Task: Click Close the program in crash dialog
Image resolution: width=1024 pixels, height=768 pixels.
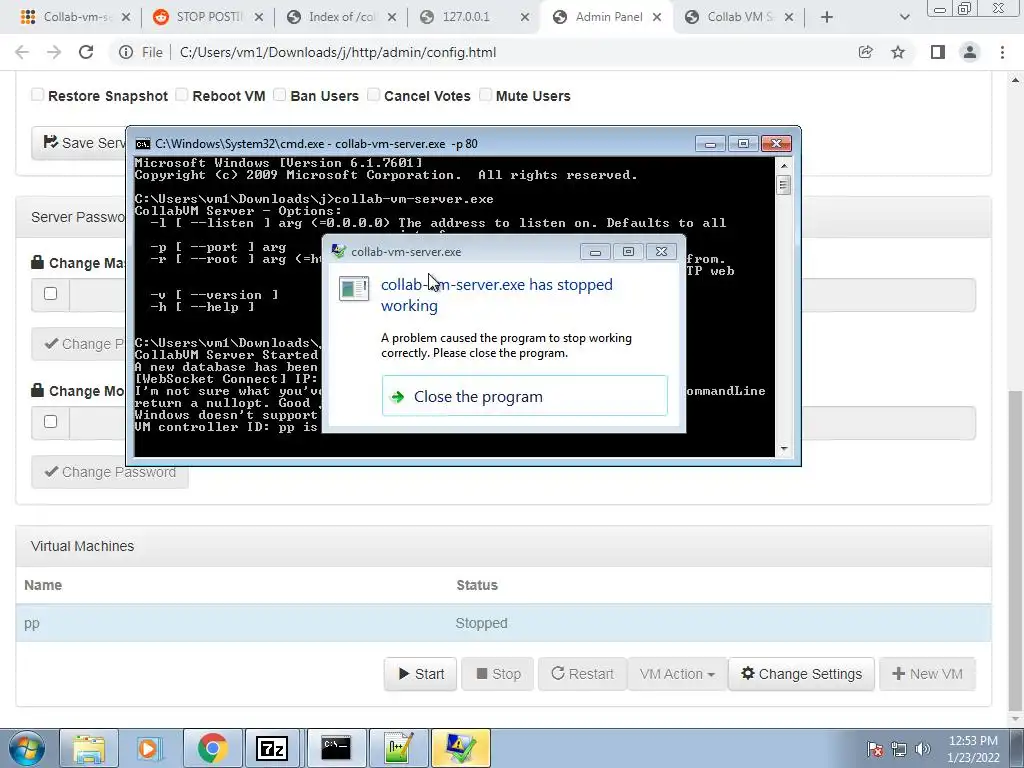Action: tap(524, 396)
